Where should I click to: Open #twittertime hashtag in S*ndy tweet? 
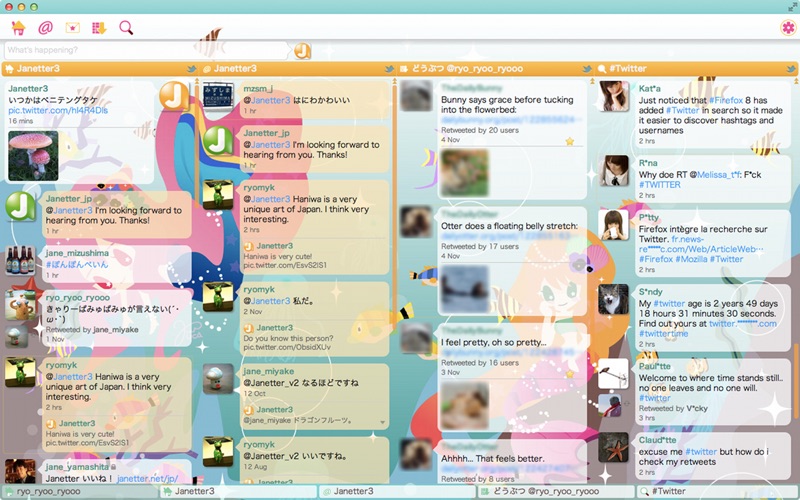click(x=663, y=334)
